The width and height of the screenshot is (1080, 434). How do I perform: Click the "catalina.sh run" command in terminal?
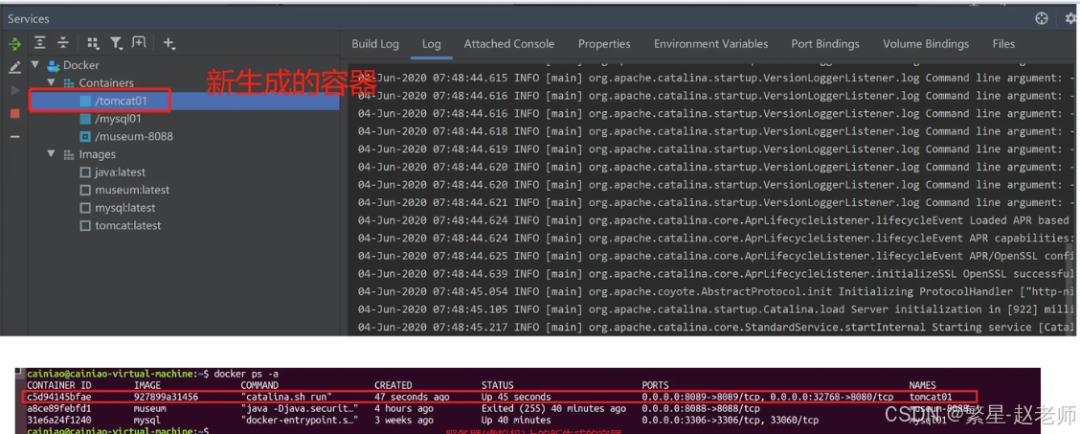[287, 397]
